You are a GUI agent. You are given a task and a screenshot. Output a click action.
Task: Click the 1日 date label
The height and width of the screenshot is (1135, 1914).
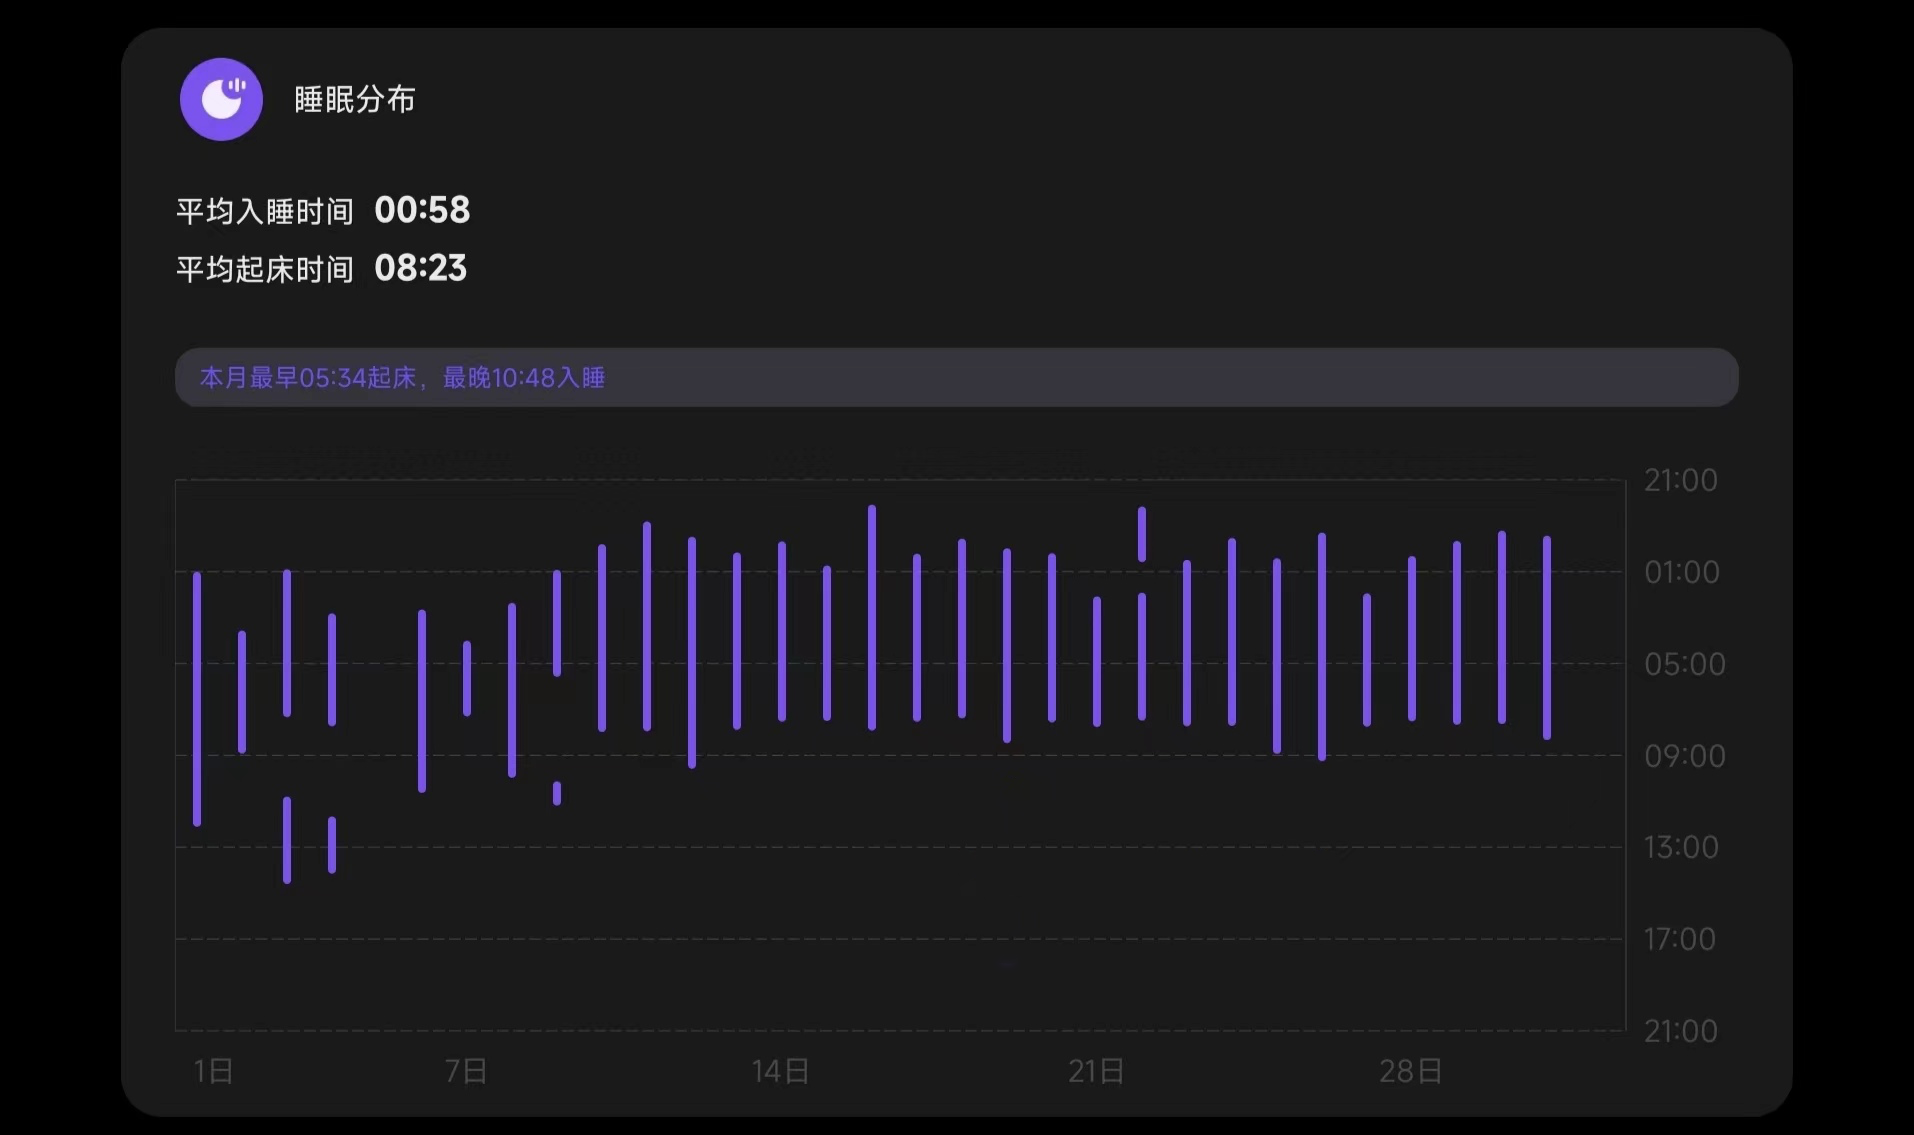[213, 1072]
